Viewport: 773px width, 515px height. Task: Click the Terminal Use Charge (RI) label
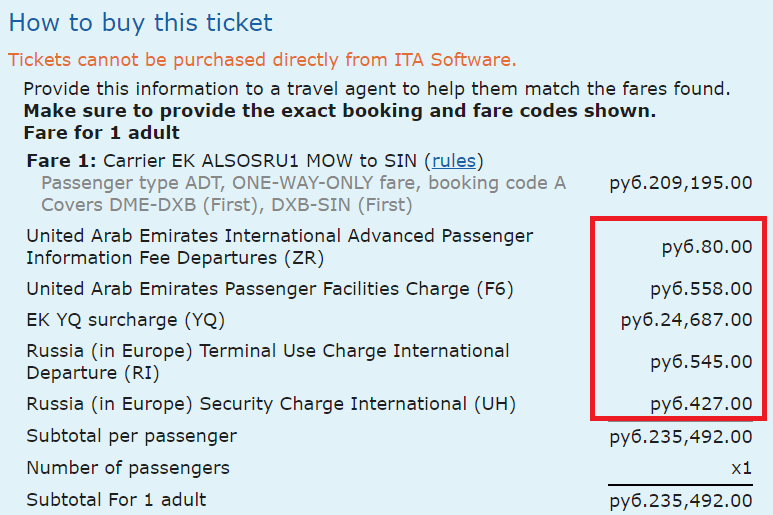(x=267, y=362)
